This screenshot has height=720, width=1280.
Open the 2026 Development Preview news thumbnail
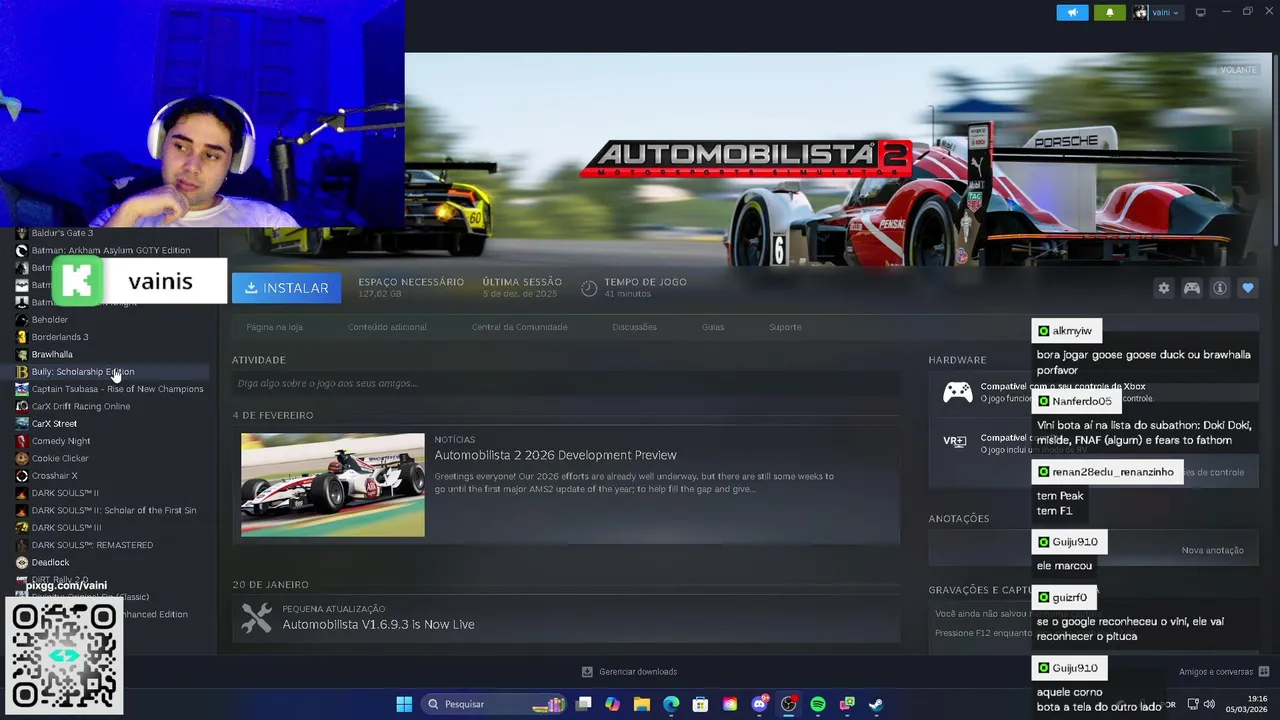332,485
